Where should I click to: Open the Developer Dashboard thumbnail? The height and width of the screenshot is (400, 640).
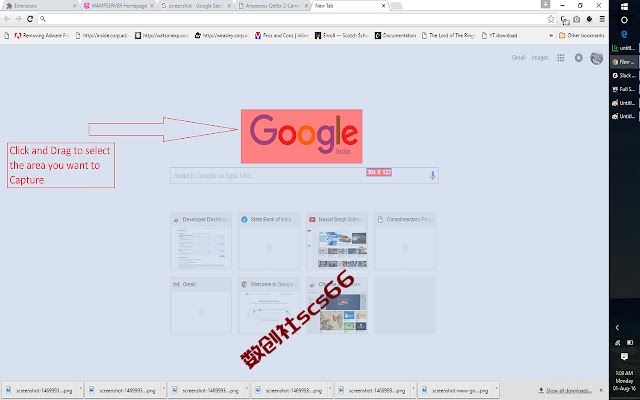click(201, 240)
